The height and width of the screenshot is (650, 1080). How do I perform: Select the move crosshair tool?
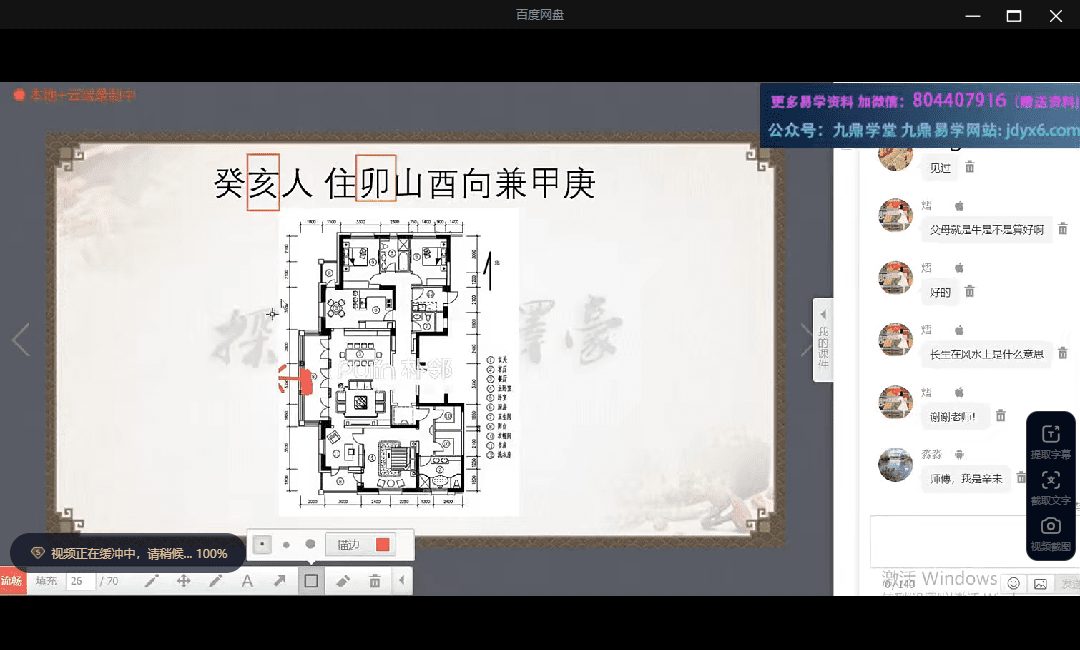pos(183,581)
